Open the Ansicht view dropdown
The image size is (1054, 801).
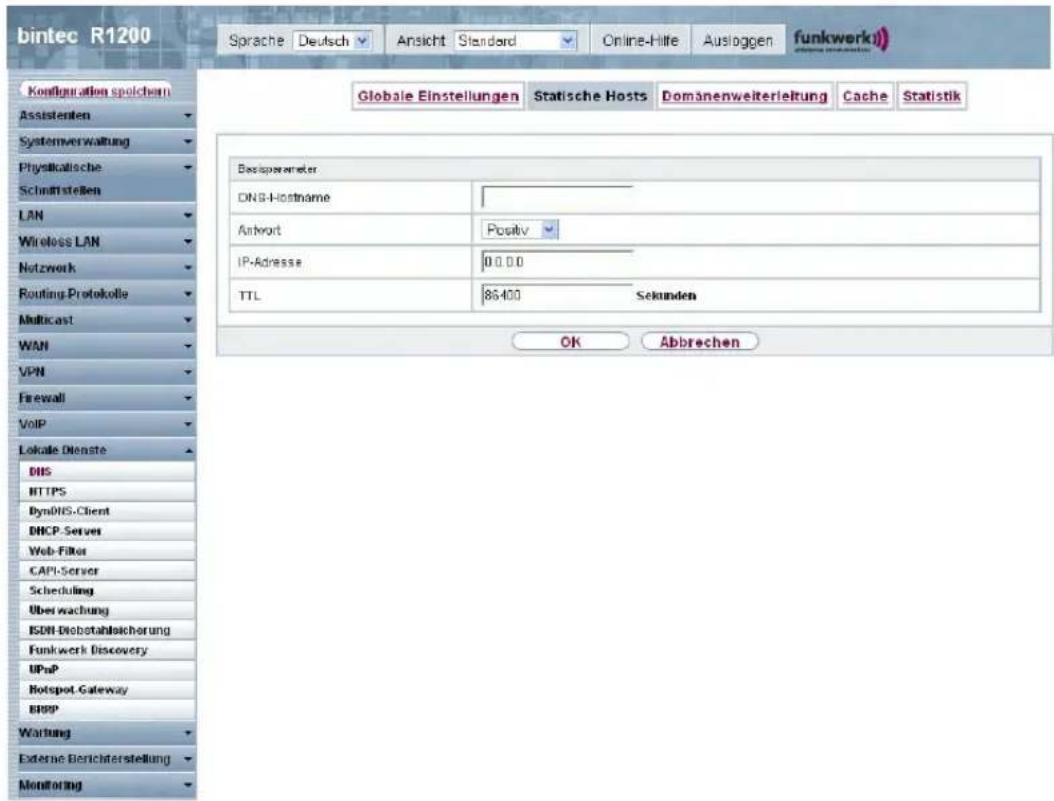[x=516, y=41]
